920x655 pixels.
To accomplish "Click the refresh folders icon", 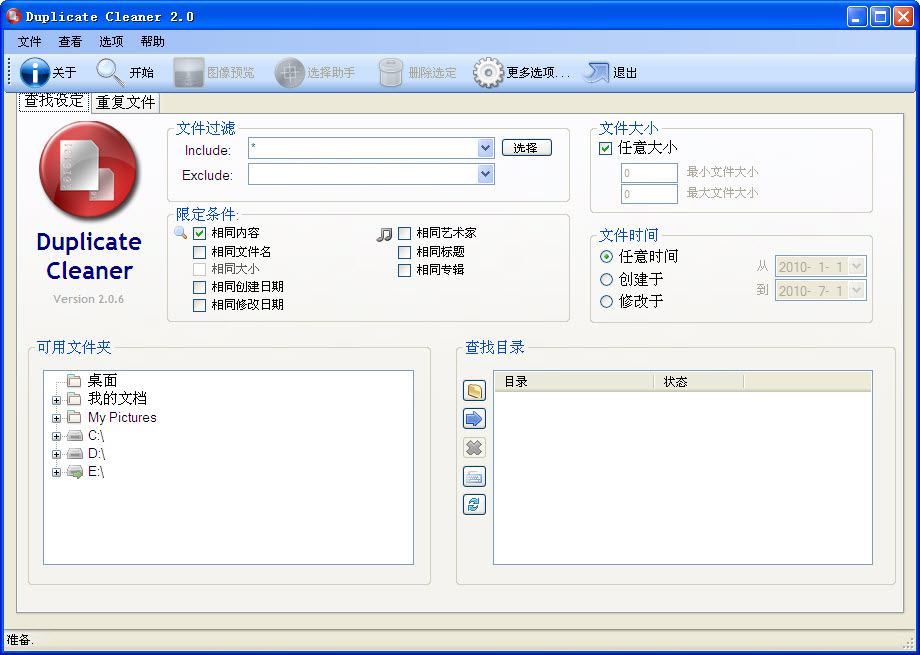I will point(474,505).
